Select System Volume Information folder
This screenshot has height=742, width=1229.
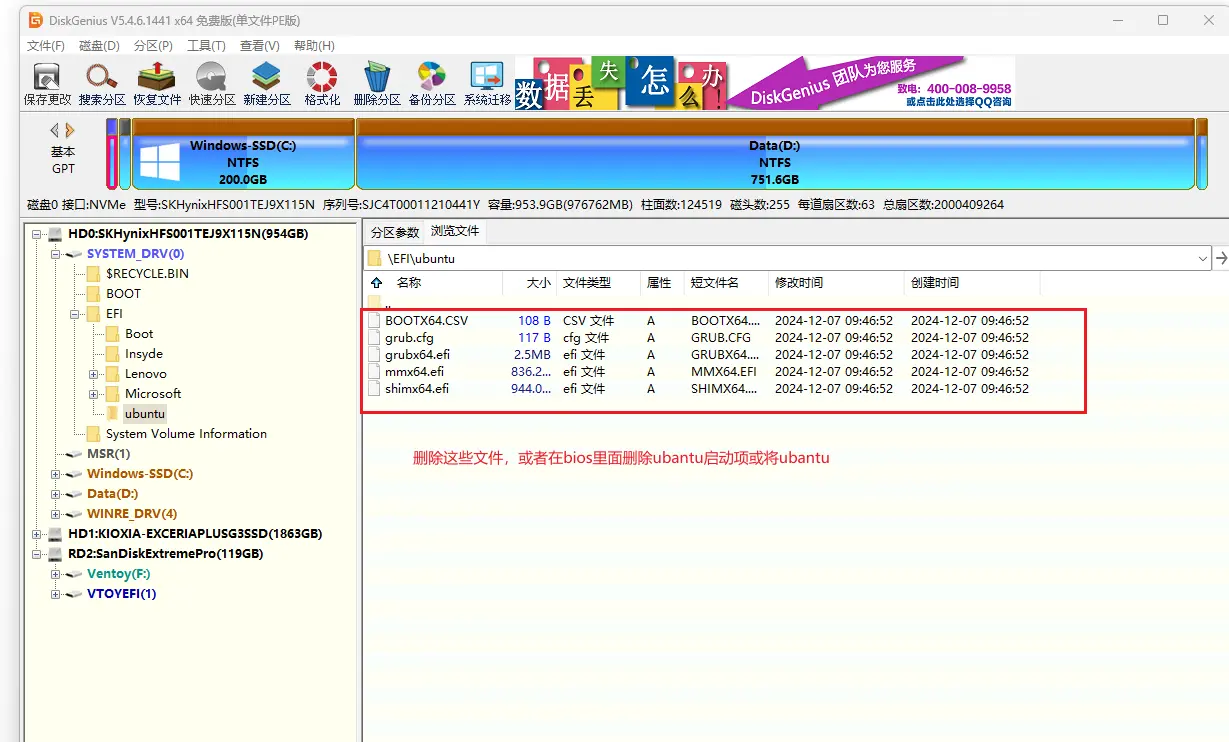(186, 434)
